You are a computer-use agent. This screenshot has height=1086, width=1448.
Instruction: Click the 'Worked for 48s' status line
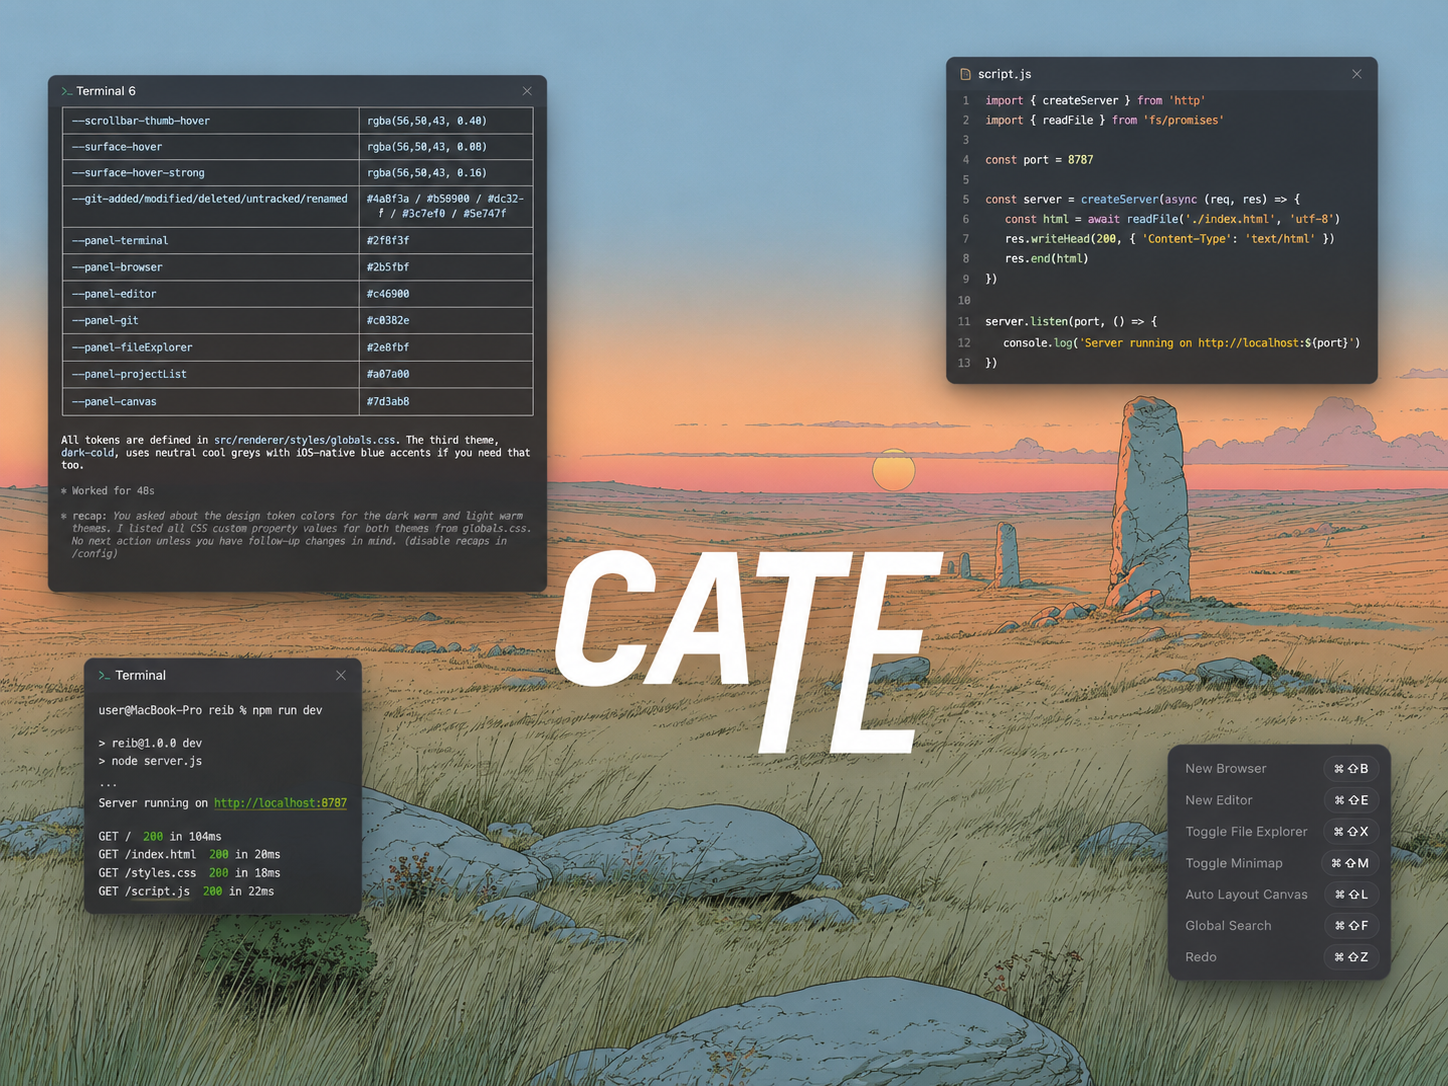pyautogui.click(x=108, y=491)
